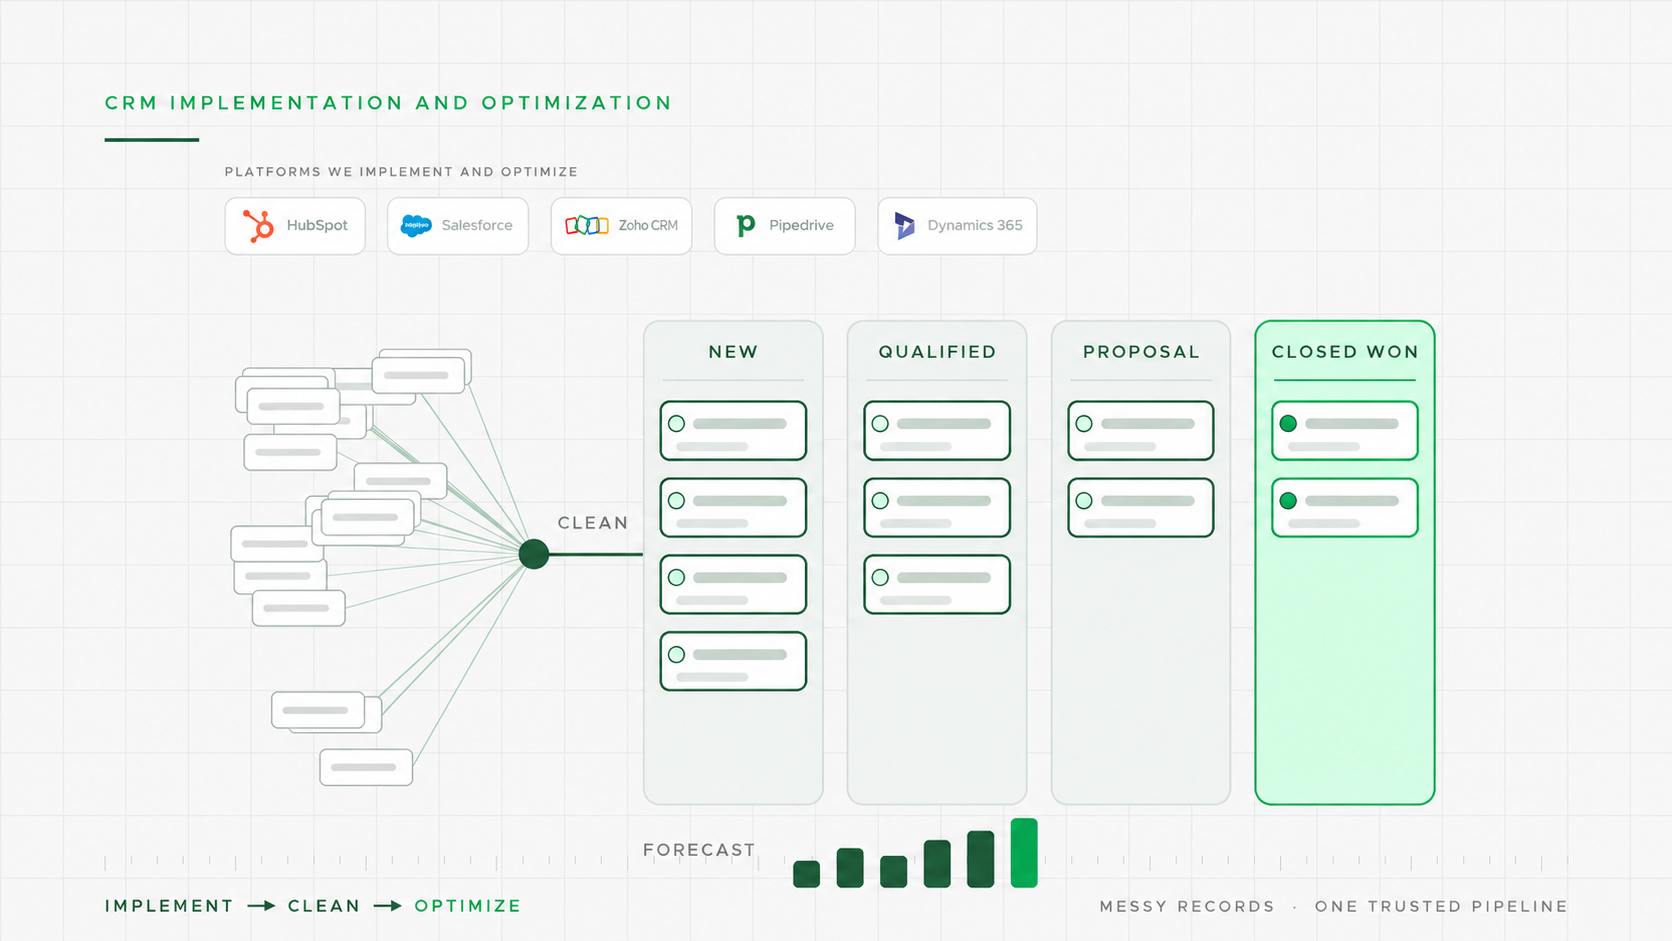This screenshot has width=1672, height=941.
Task: Click the CLEAN label above the hub
Action: pyautogui.click(x=593, y=523)
